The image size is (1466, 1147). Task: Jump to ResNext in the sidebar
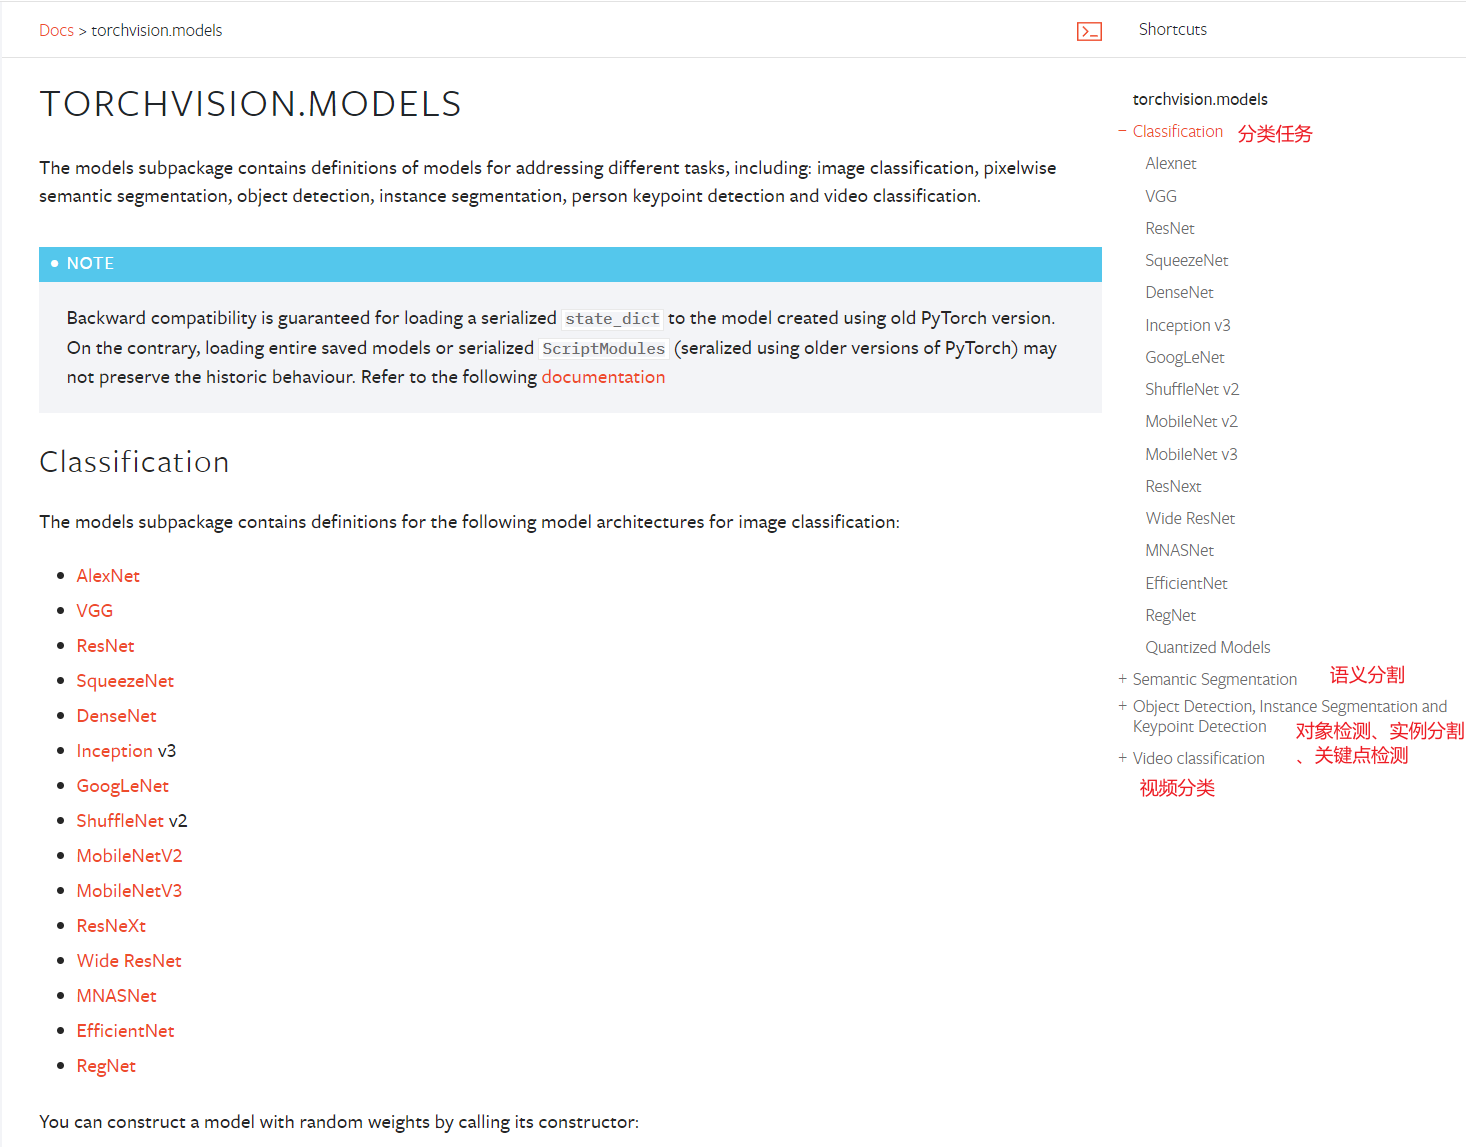[x=1174, y=486]
